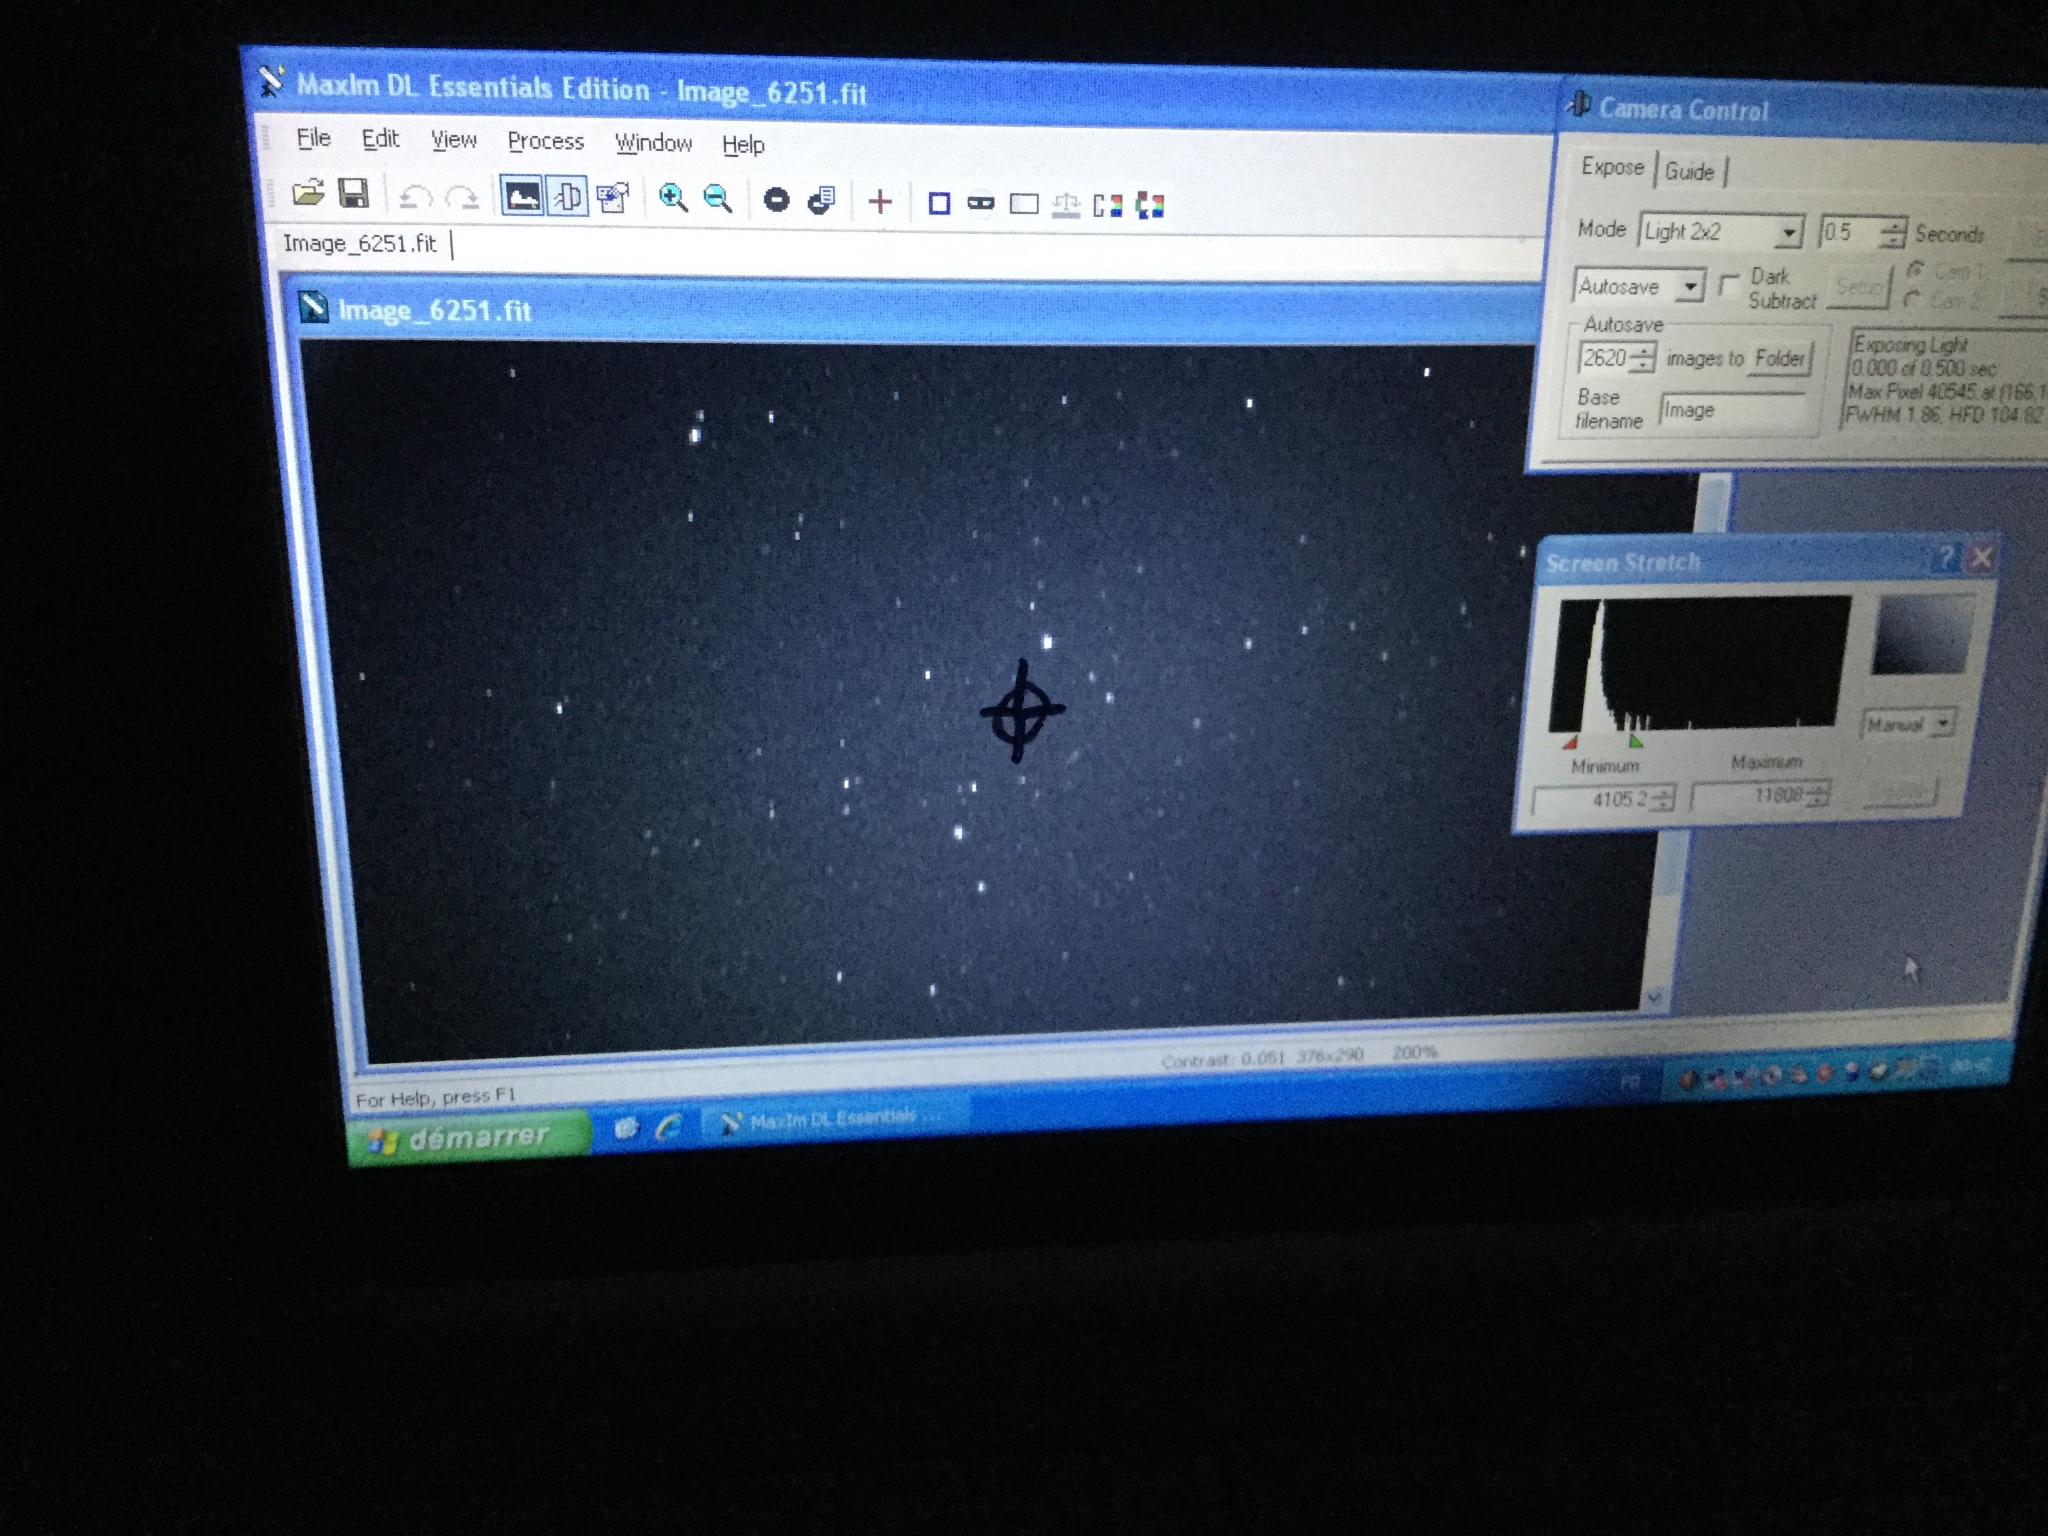Open the Manual stretch mode dropdown
Viewport: 2048px width, 1536px height.
tap(1941, 722)
